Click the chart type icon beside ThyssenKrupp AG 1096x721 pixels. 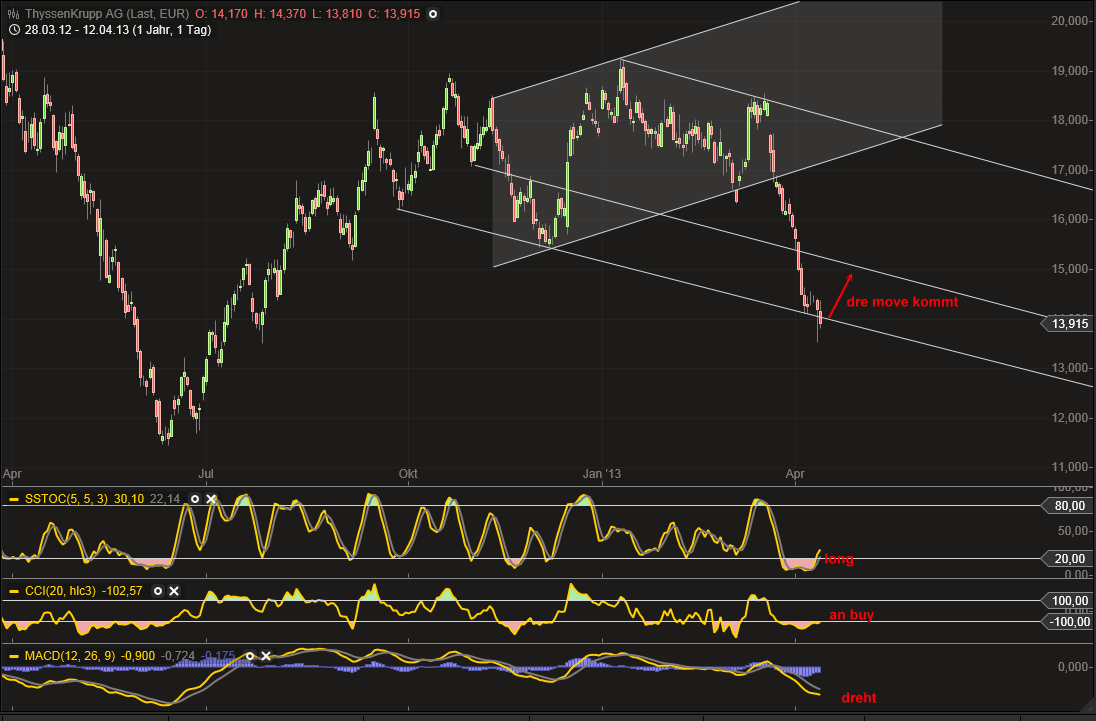click(13, 14)
